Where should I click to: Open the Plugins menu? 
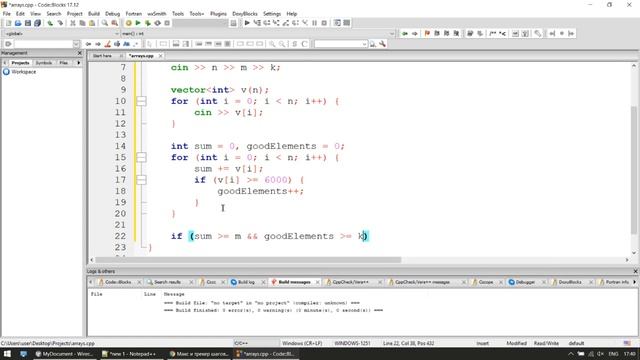pos(218,13)
